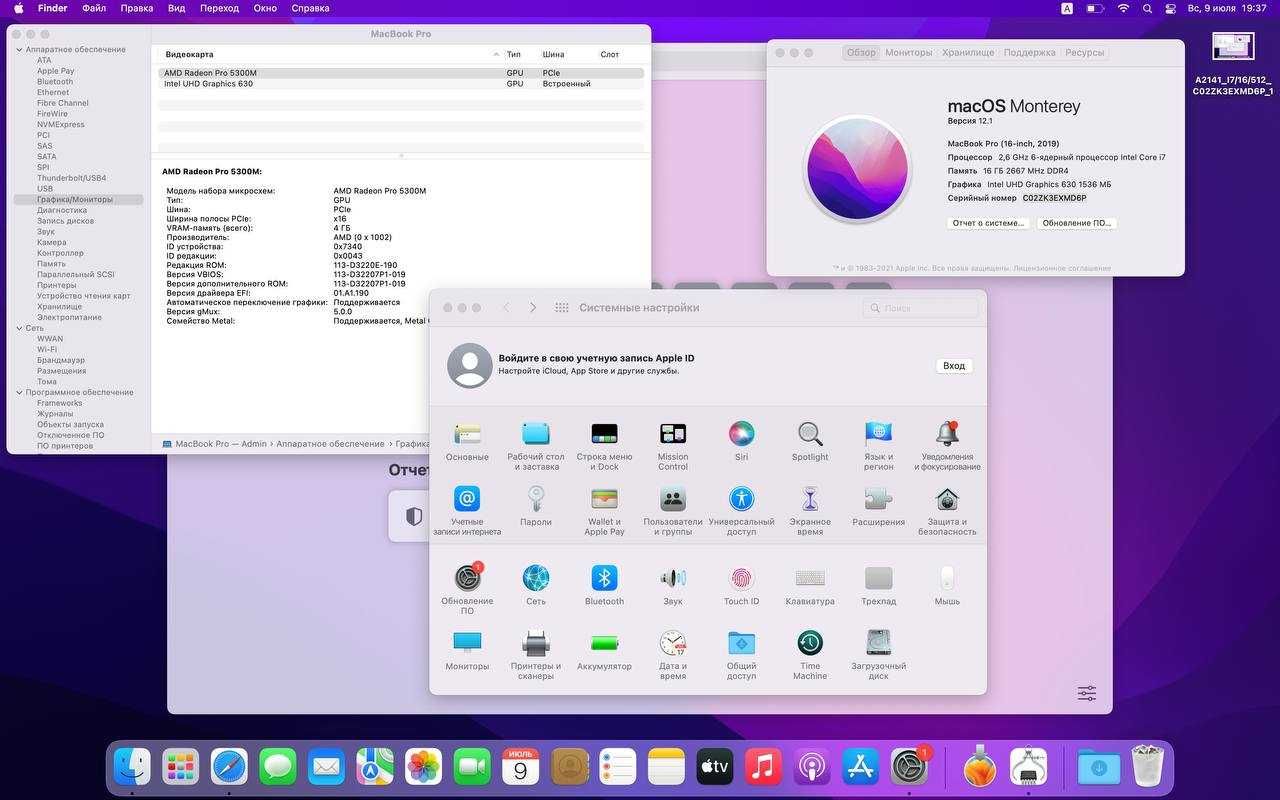Select Wi-Fi under Сеть in sidebar

[47, 349]
